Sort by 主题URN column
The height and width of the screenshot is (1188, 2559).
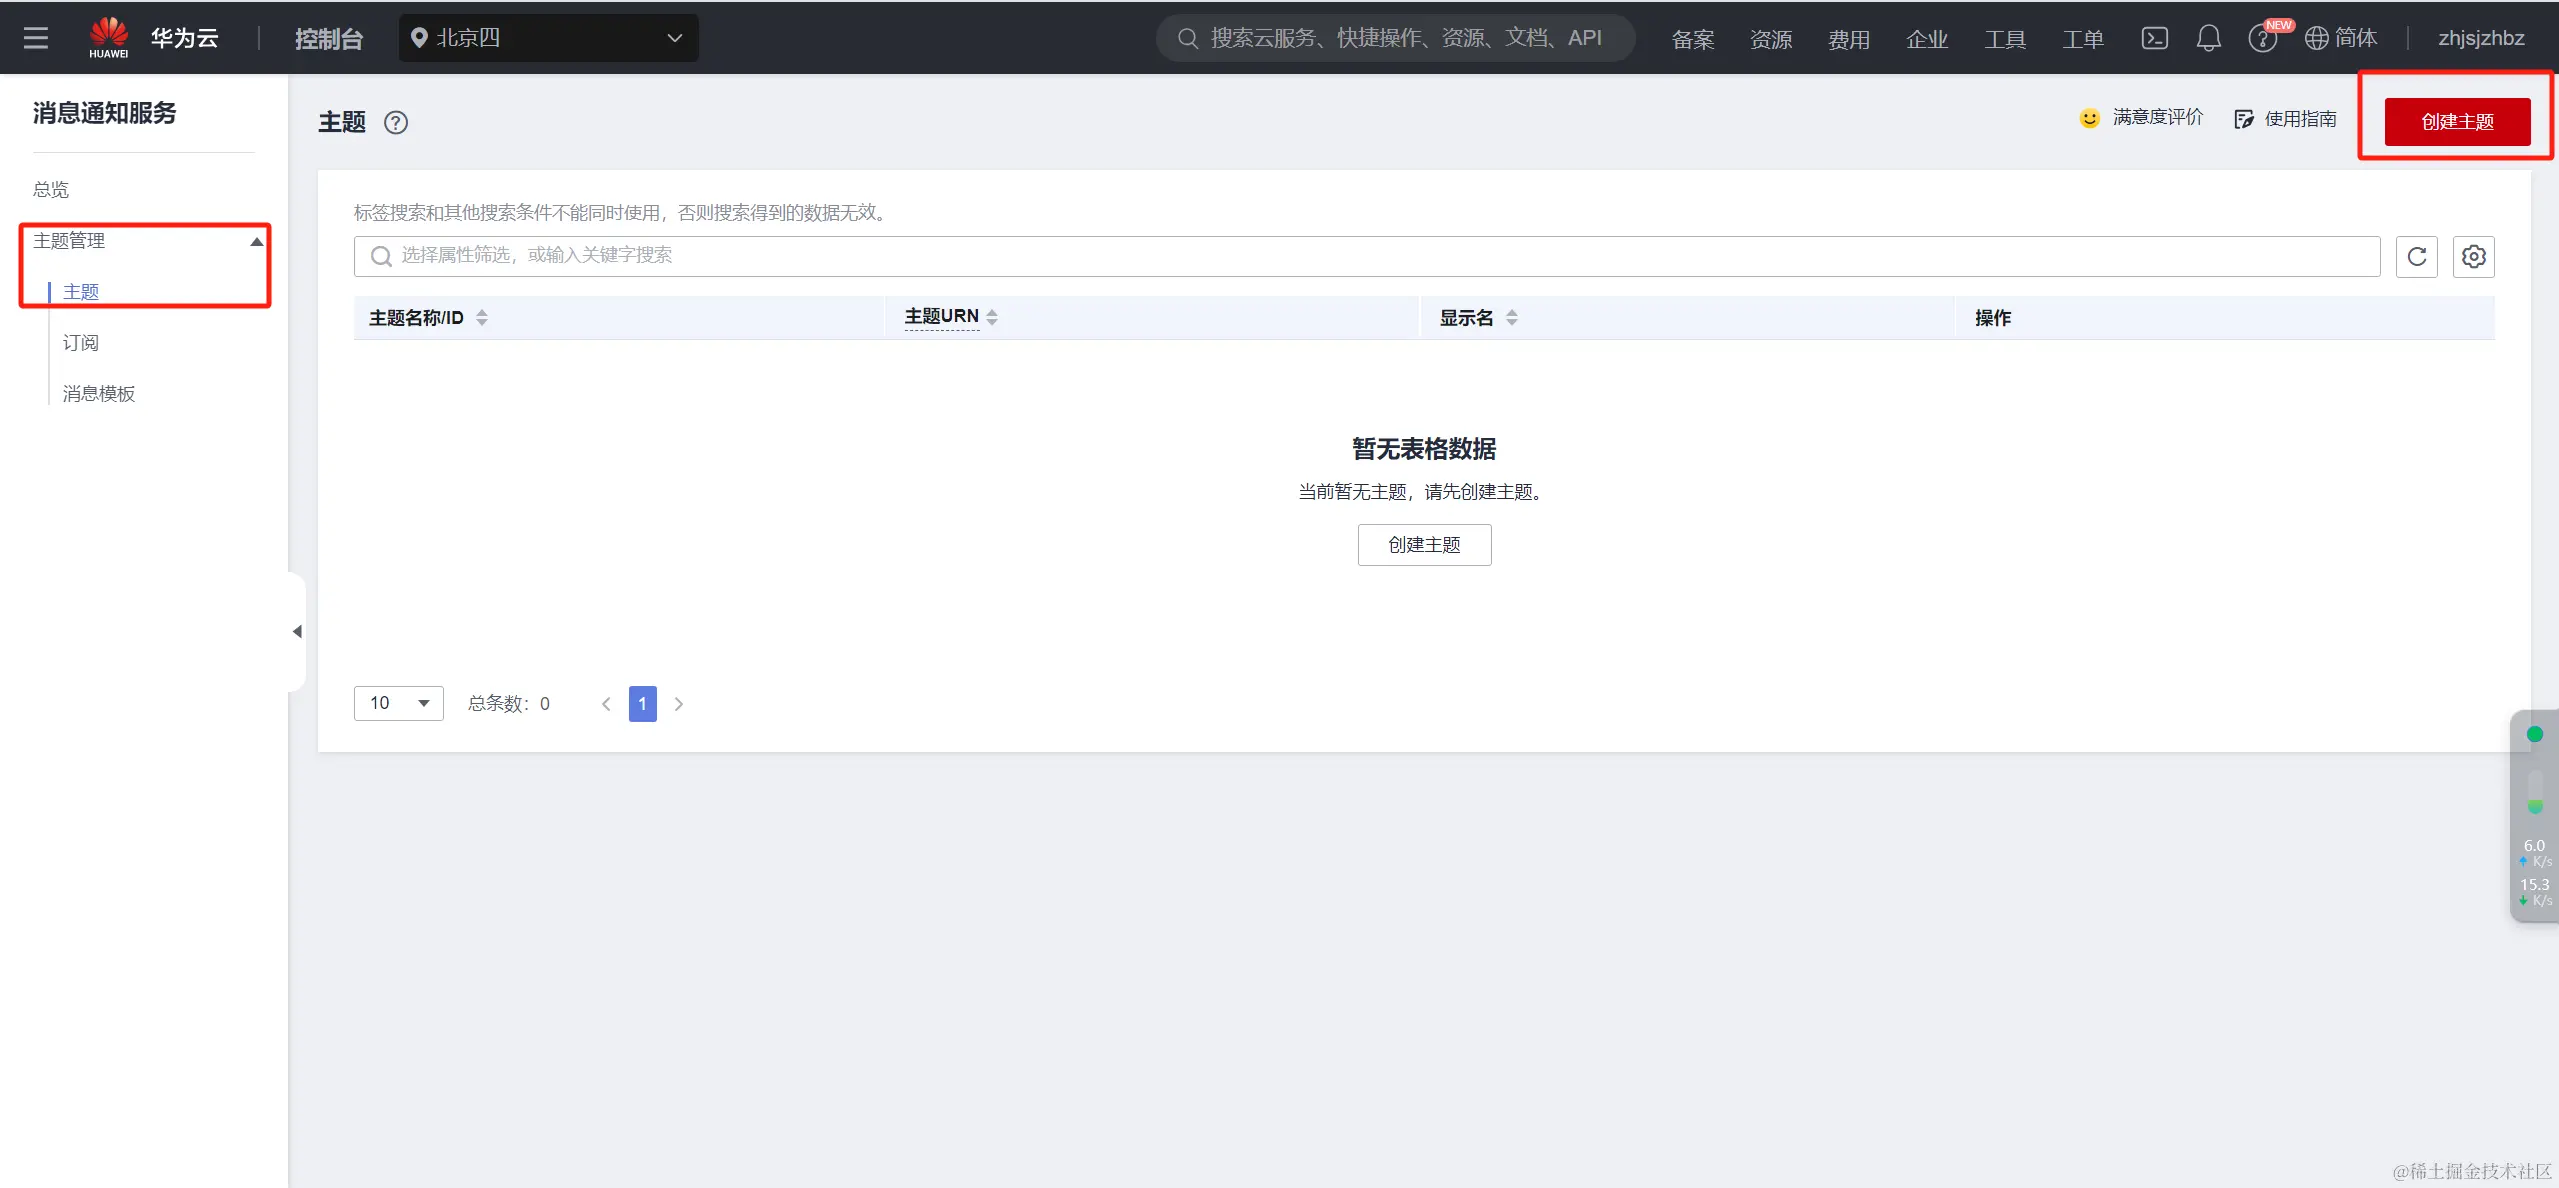[x=992, y=317]
